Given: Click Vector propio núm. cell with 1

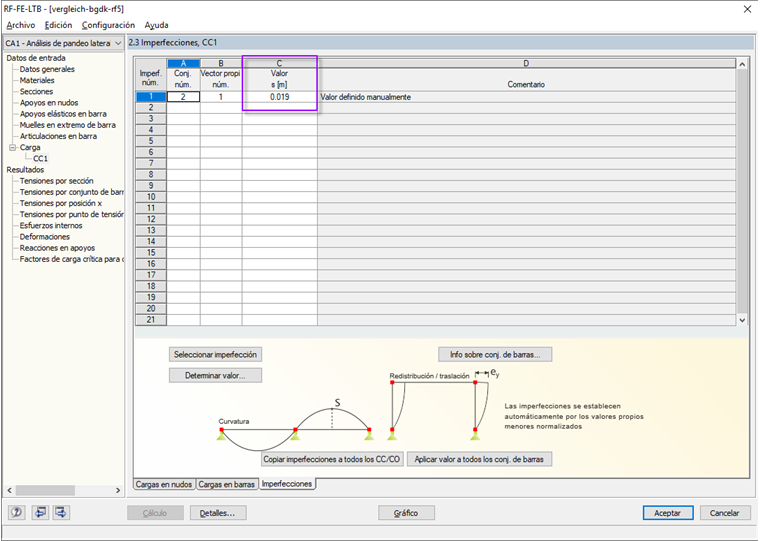Looking at the screenshot, I should 221,96.
